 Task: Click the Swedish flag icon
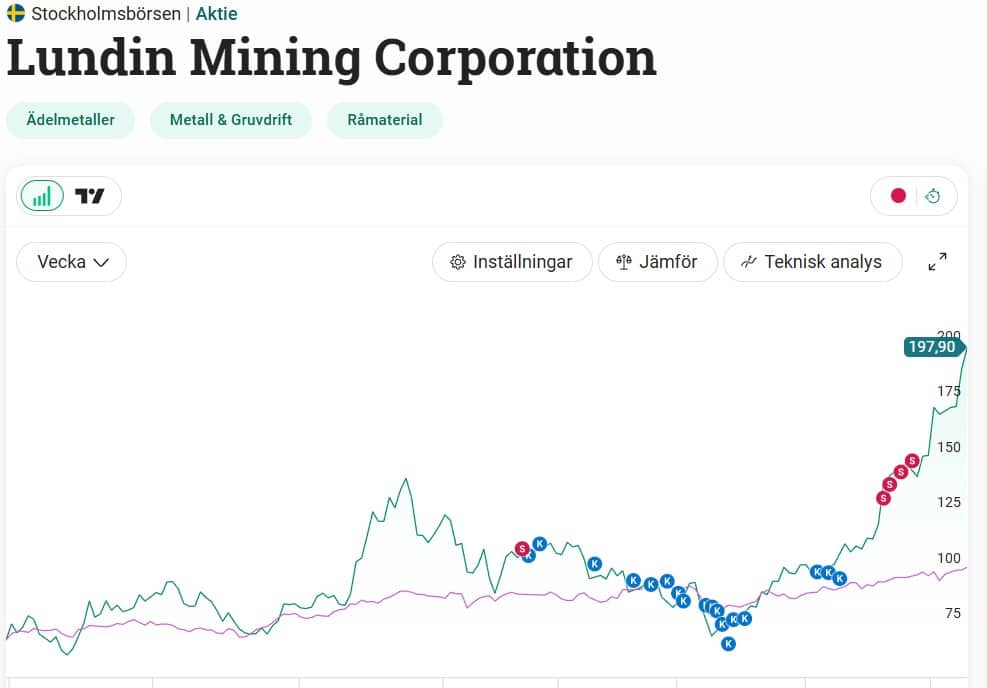point(16,14)
